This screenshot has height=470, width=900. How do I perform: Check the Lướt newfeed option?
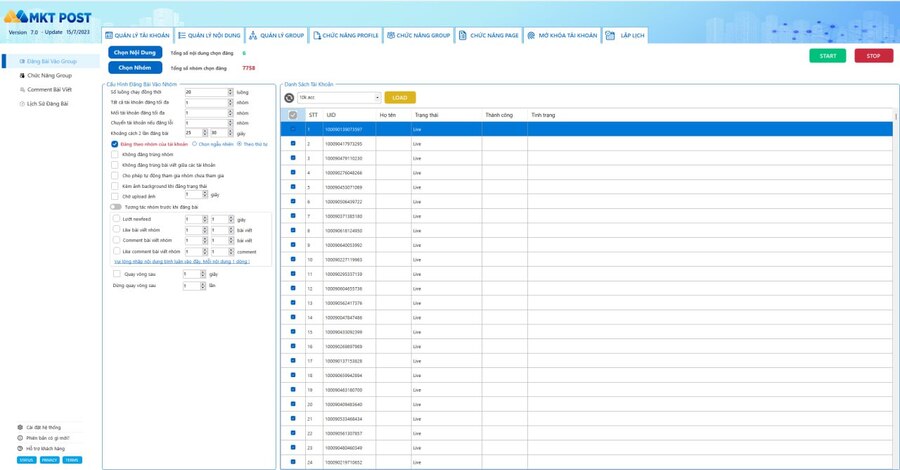tap(117, 219)
